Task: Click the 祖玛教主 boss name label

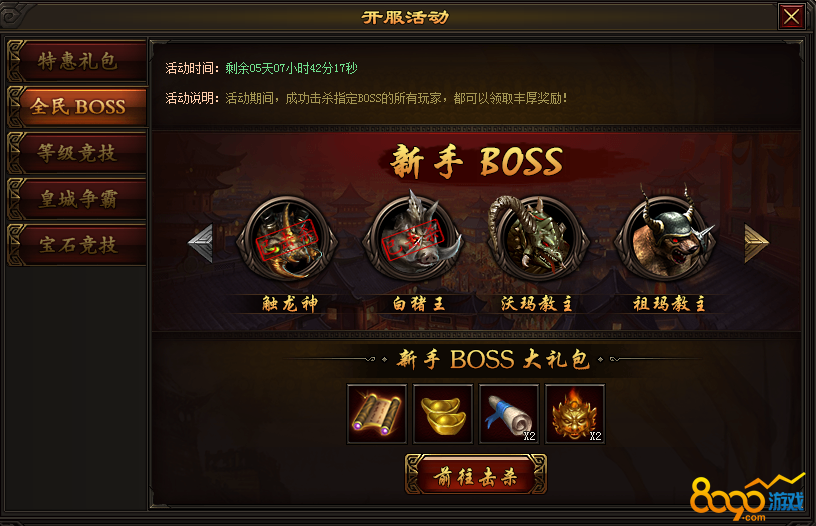Action: point(669,303)
